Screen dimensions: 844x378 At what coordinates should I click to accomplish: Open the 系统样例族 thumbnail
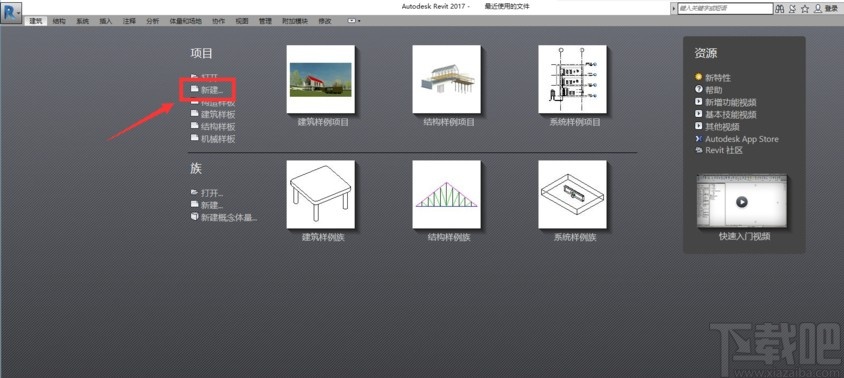point(572,194)
